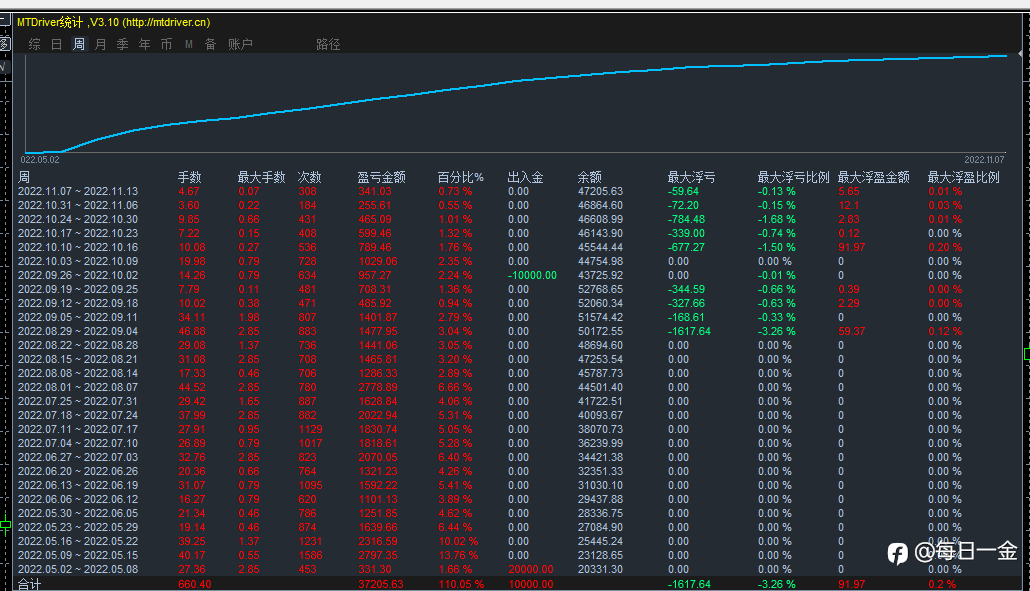Open the 账户 account tab

[240, 44]
